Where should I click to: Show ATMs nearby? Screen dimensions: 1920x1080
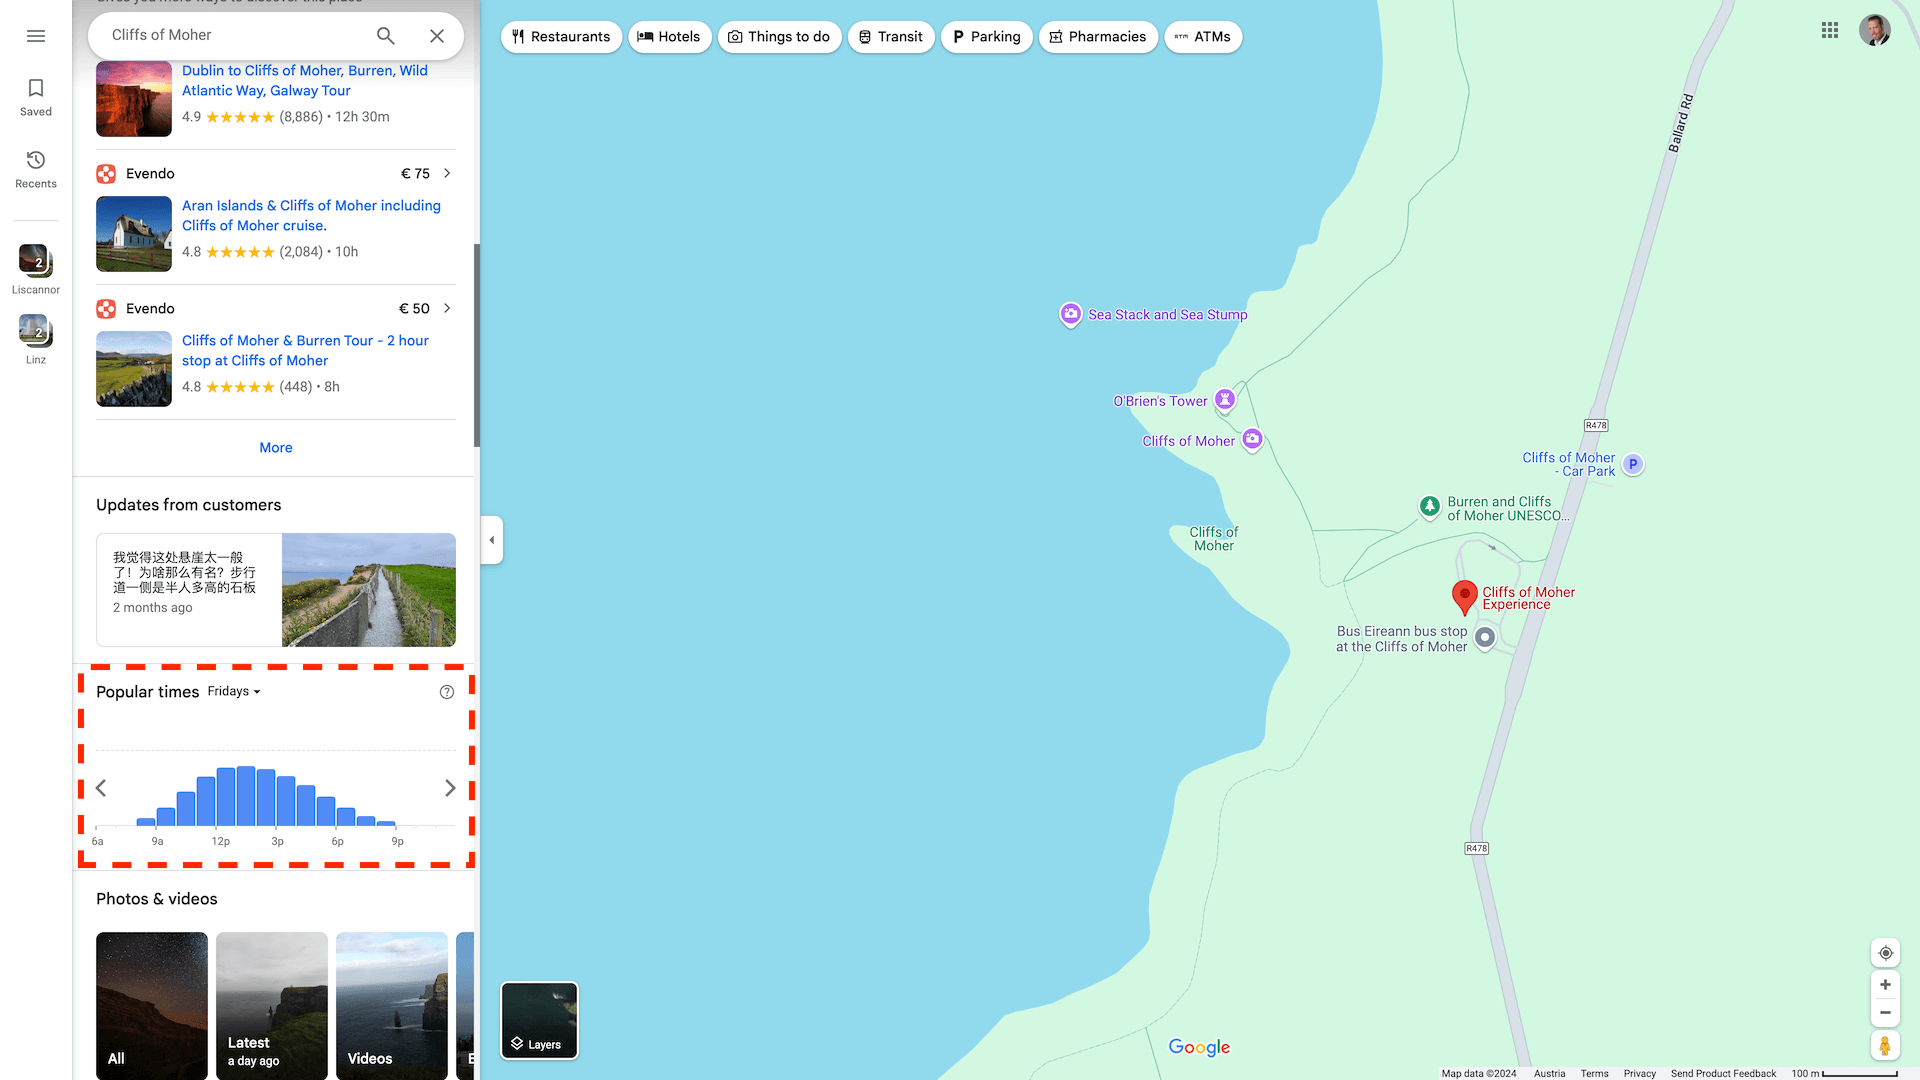1203,37
